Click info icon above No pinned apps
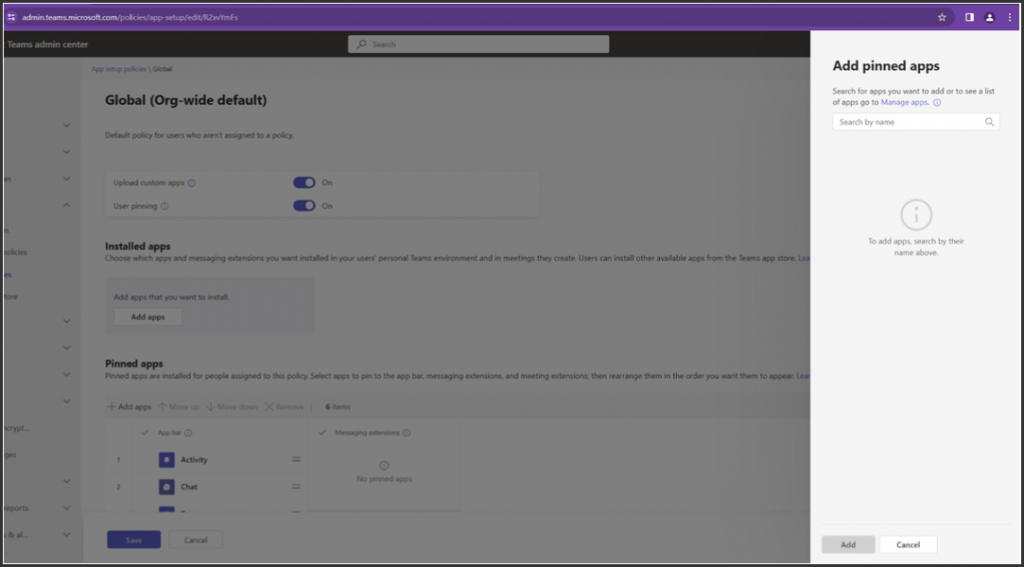 384,466
